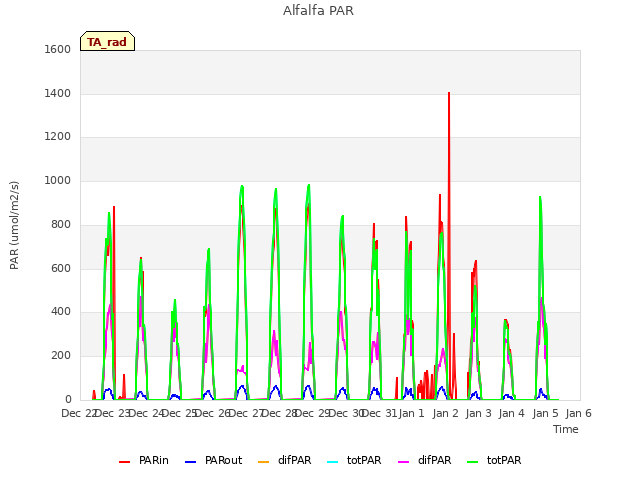Viewport: 640px width, 480px height.
Task: Click the 600 y-axis tick label
Action: [x=61, y=269]
